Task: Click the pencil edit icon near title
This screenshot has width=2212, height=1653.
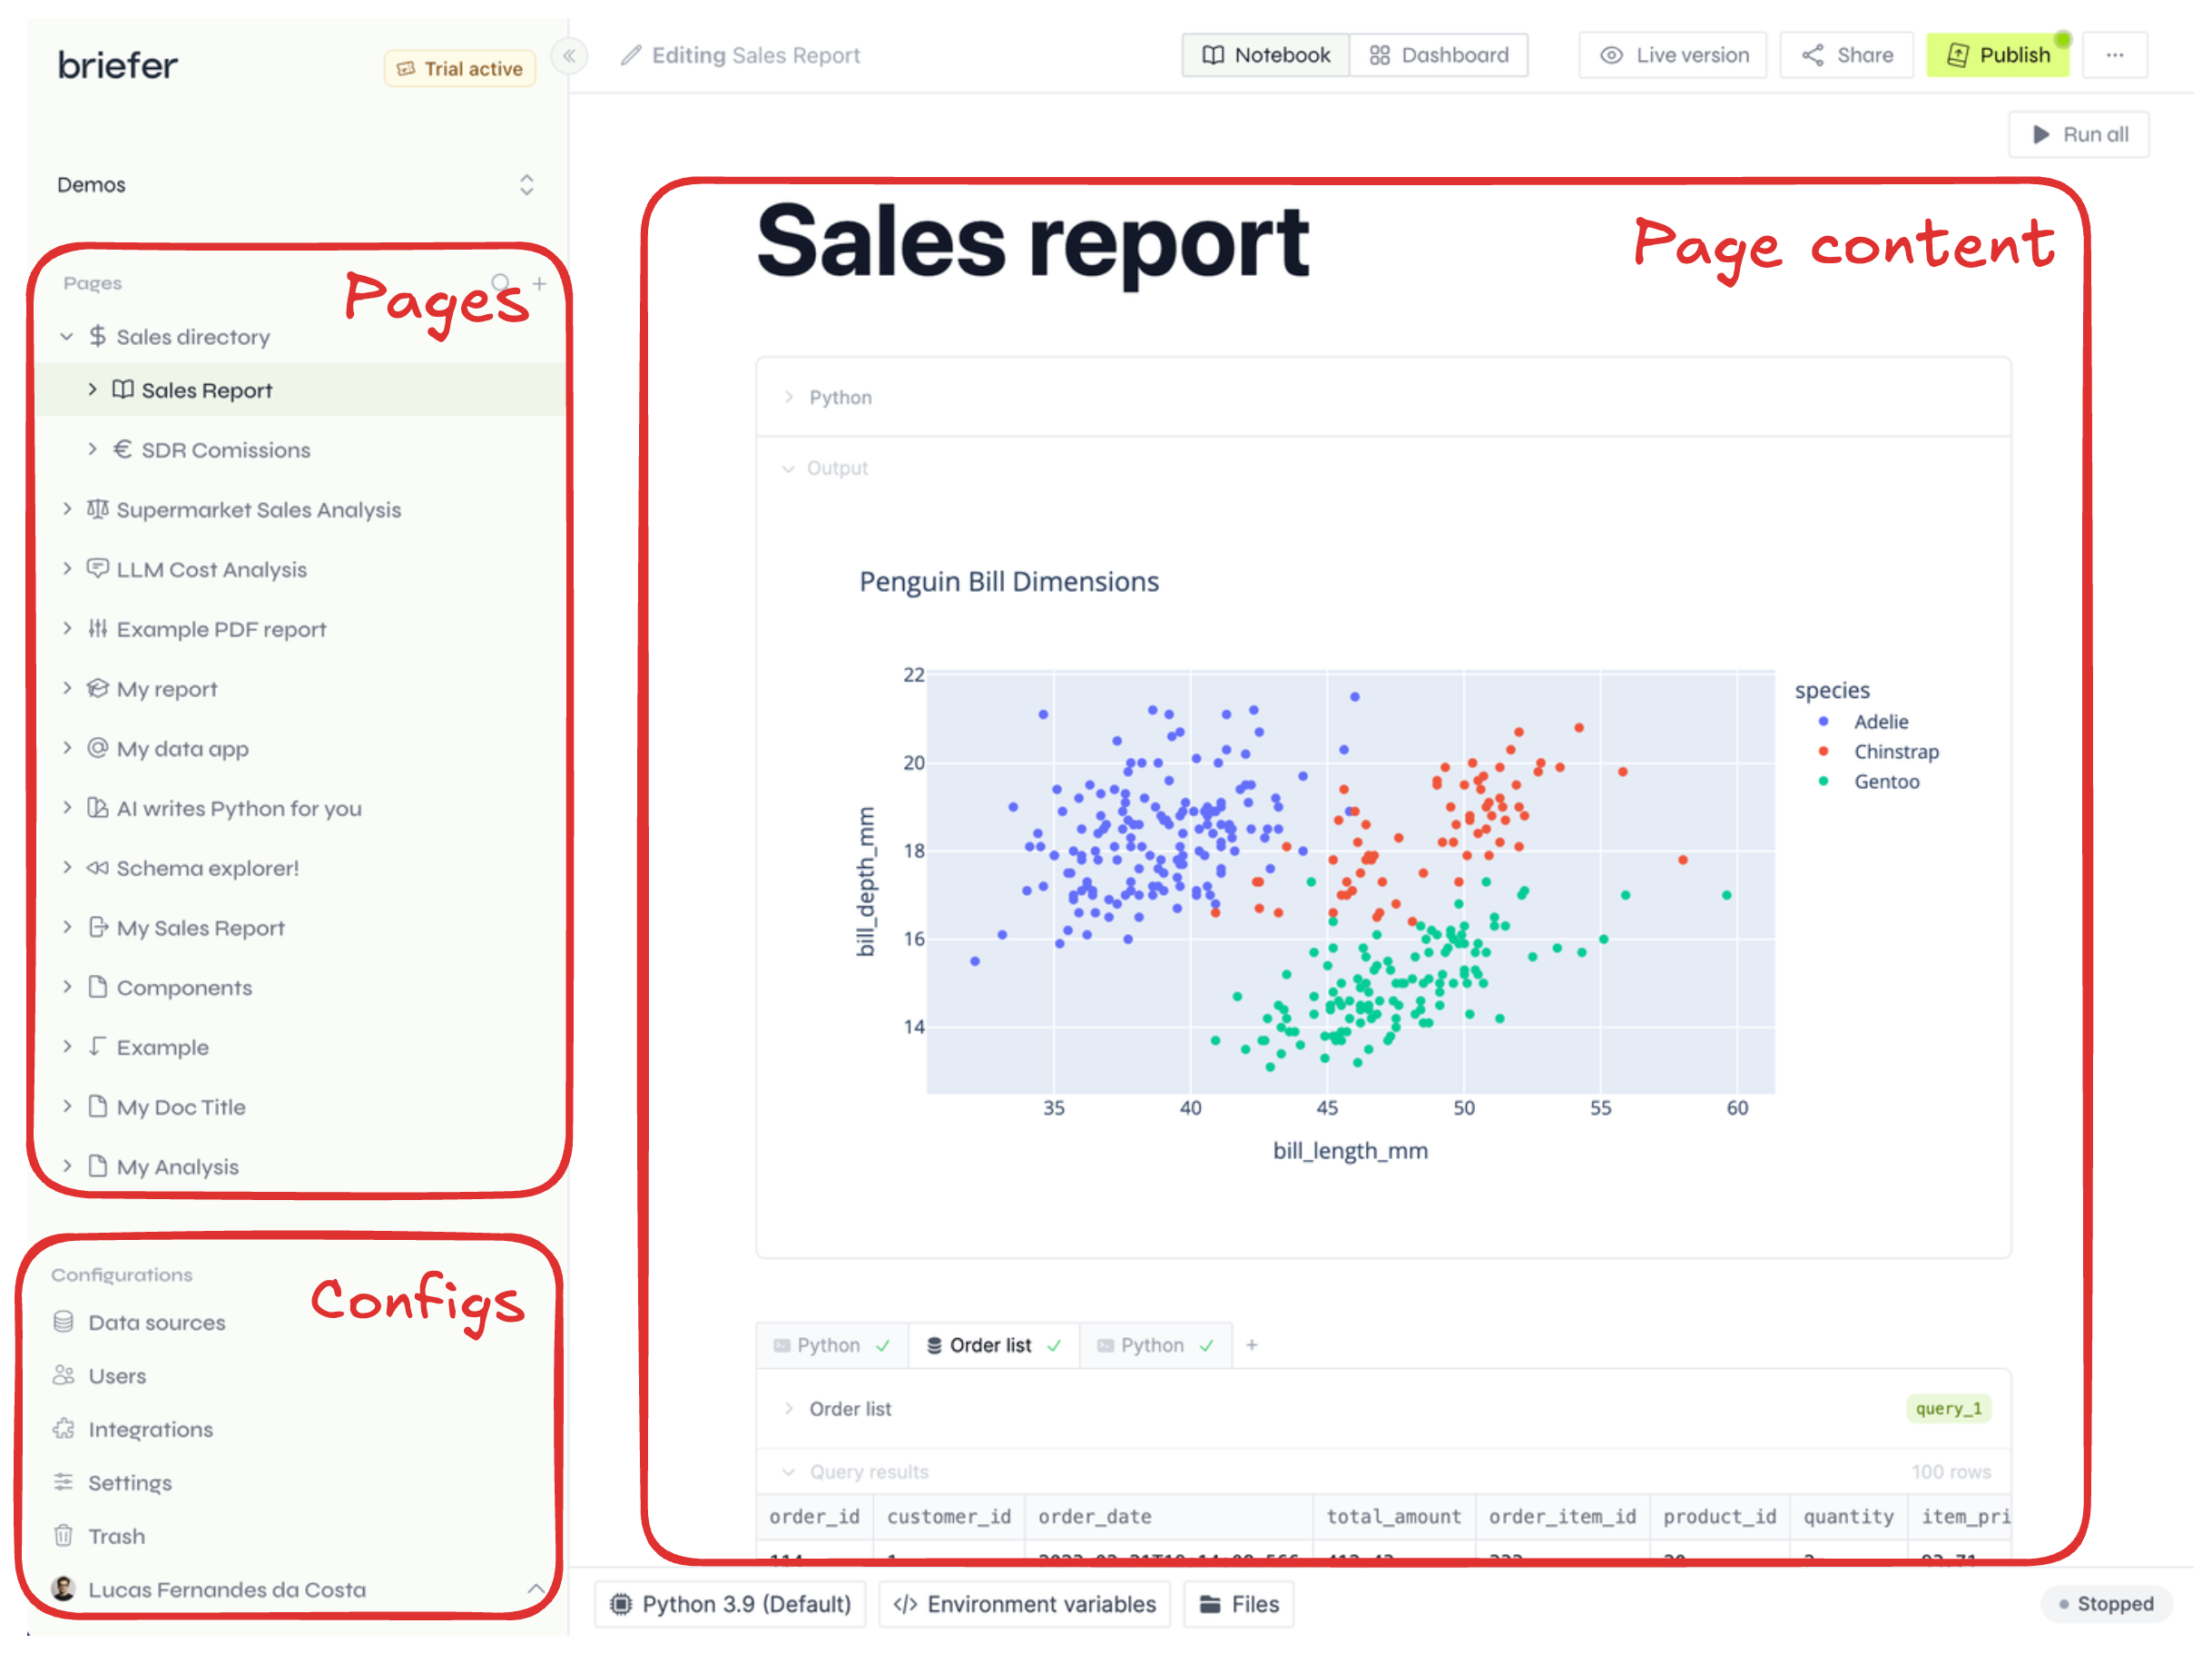Action: (630, 56)
